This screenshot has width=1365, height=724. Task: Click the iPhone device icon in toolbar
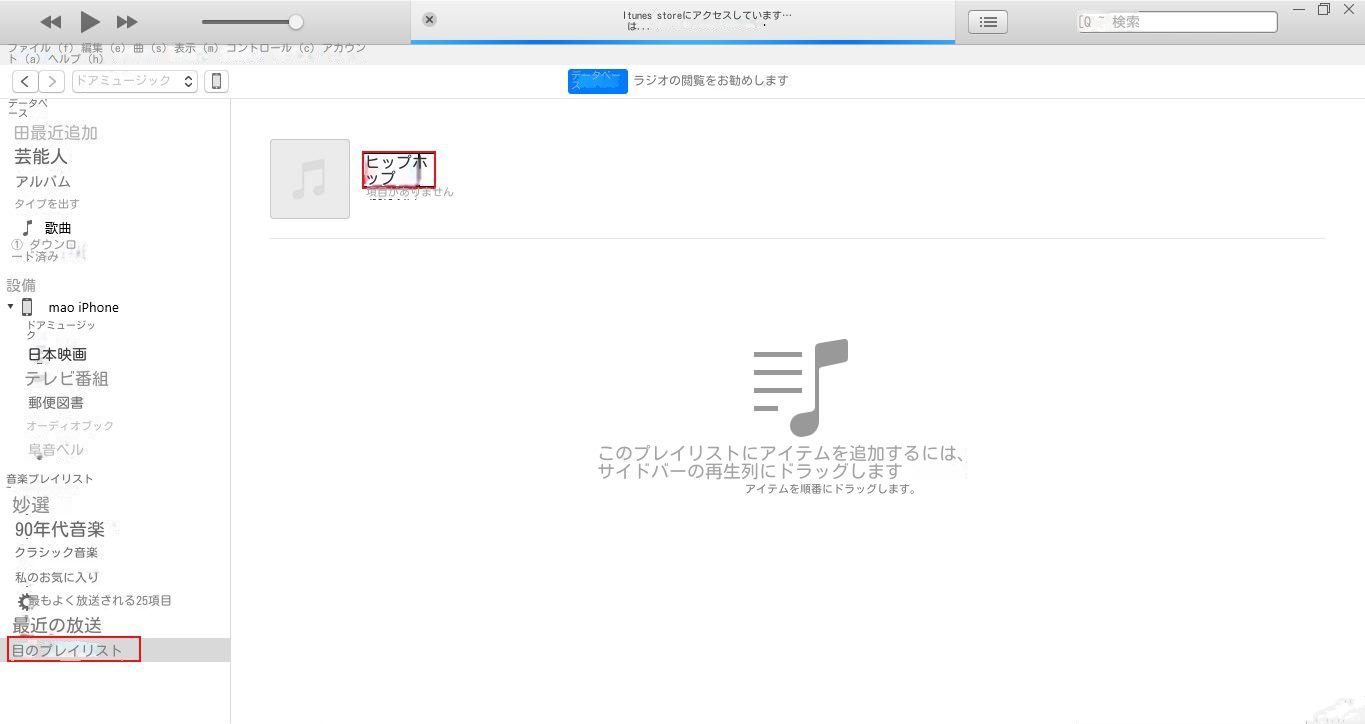216,81
